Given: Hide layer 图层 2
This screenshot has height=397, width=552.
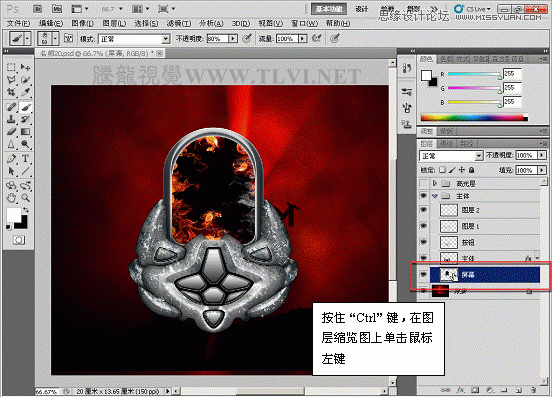Looking at the screenshot, I should pyautogui.click(x=424, y=210).
